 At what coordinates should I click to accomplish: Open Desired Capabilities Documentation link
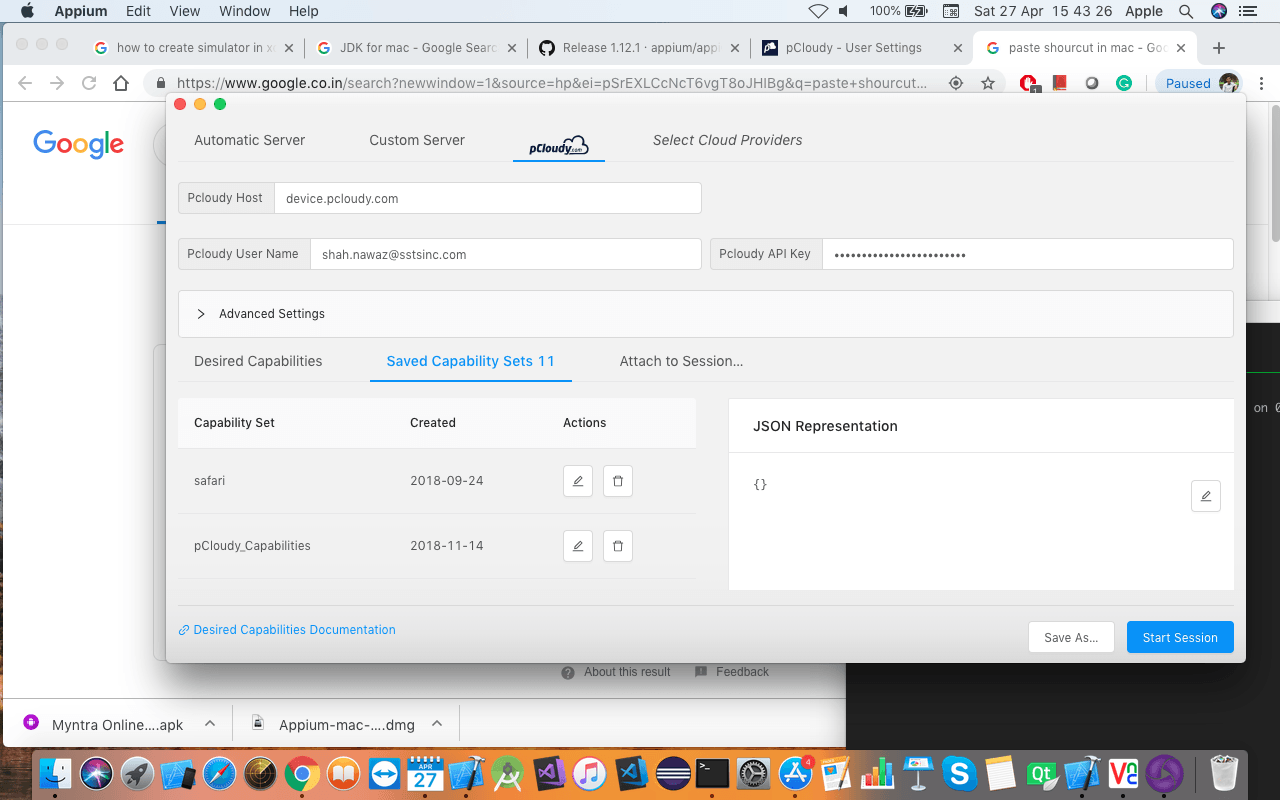click(287, 630)
